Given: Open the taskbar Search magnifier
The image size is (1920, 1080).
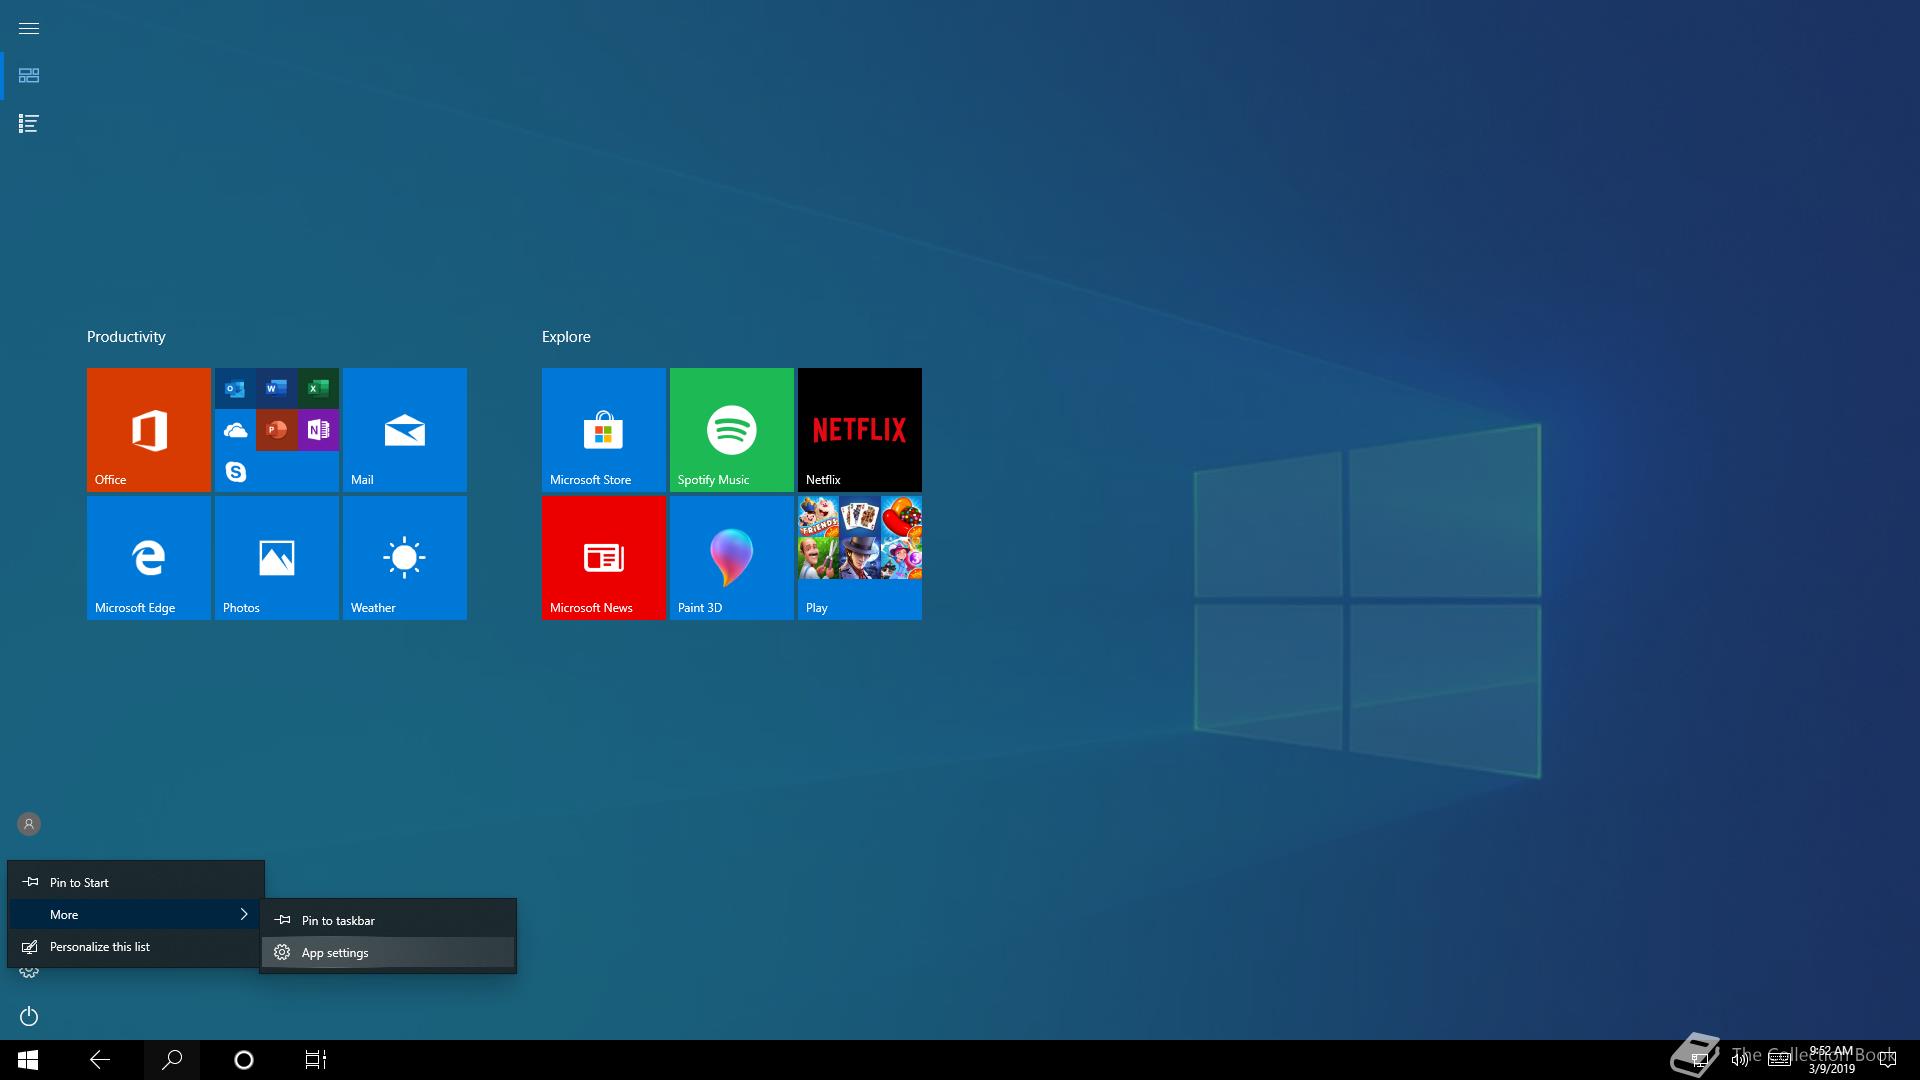Looking at the screenshot, I should (x=172, y=1060).
